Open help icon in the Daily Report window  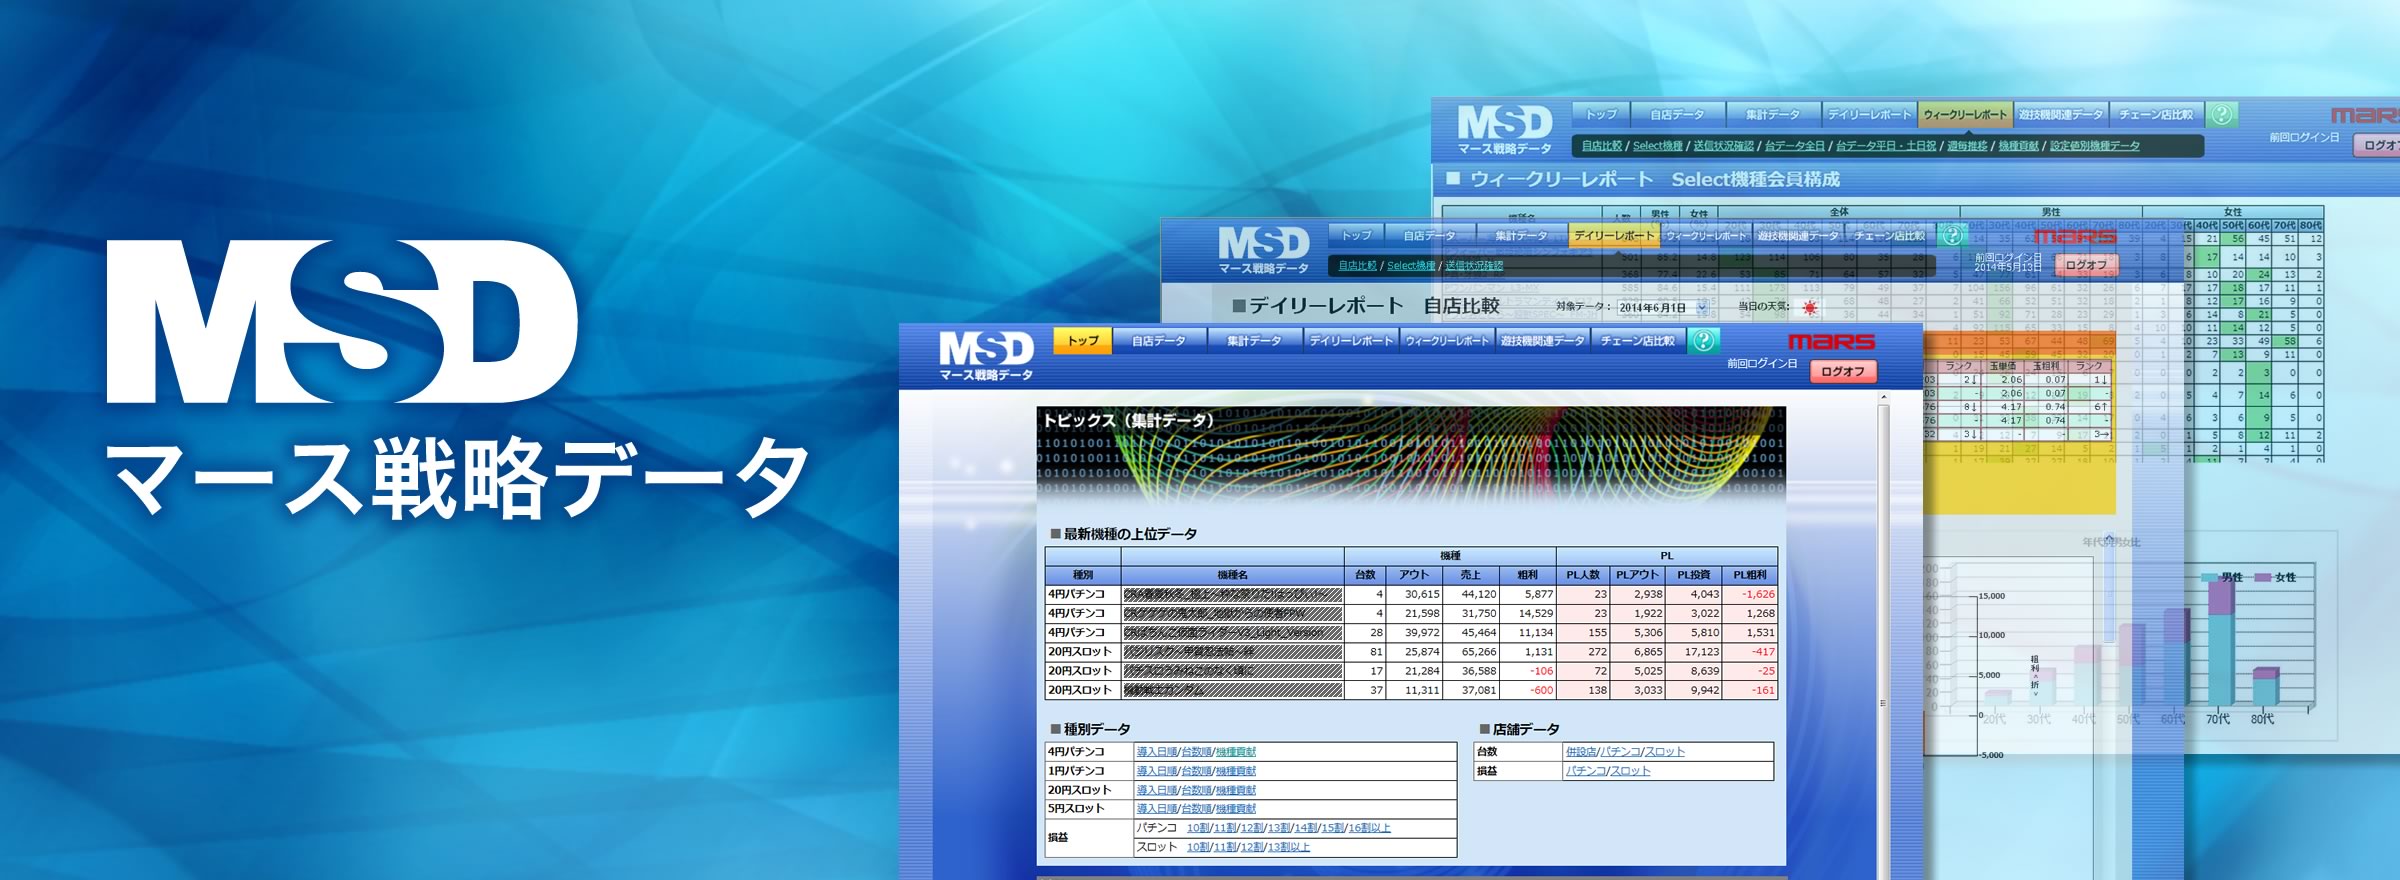1951,235
